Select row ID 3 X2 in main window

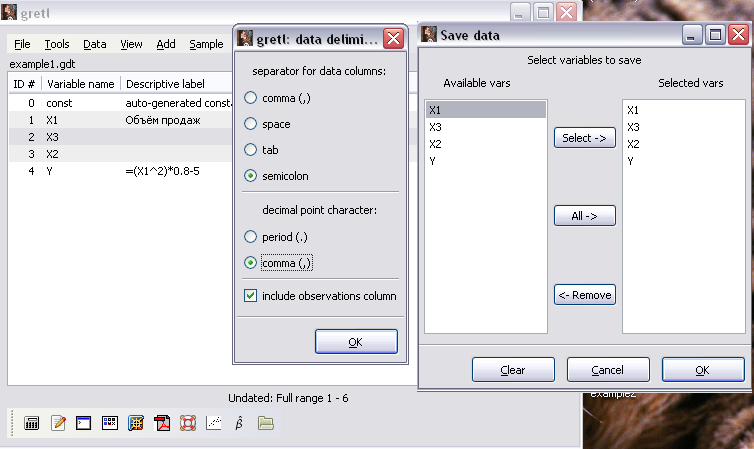tap(120, 154)
